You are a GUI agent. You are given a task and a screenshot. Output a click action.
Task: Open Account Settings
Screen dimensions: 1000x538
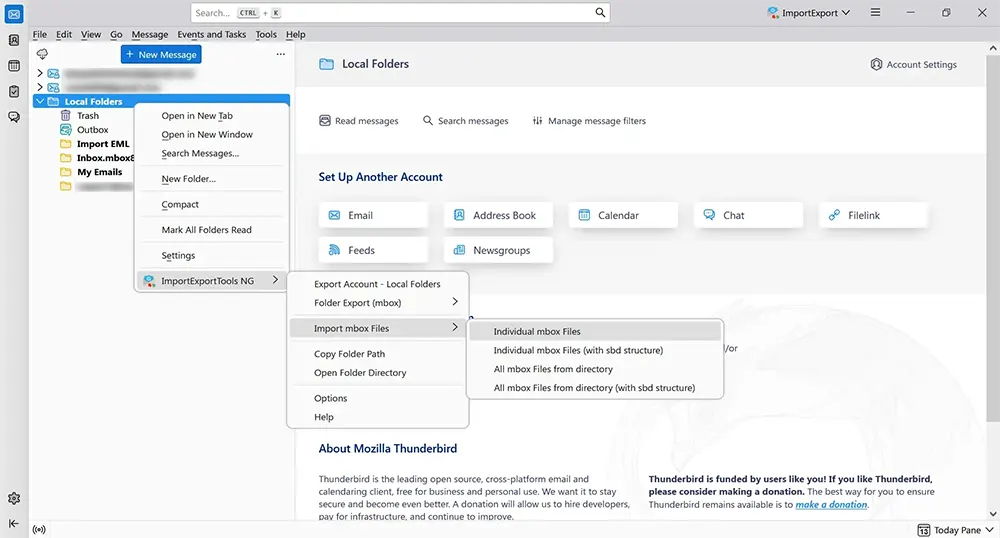(913, 64)
